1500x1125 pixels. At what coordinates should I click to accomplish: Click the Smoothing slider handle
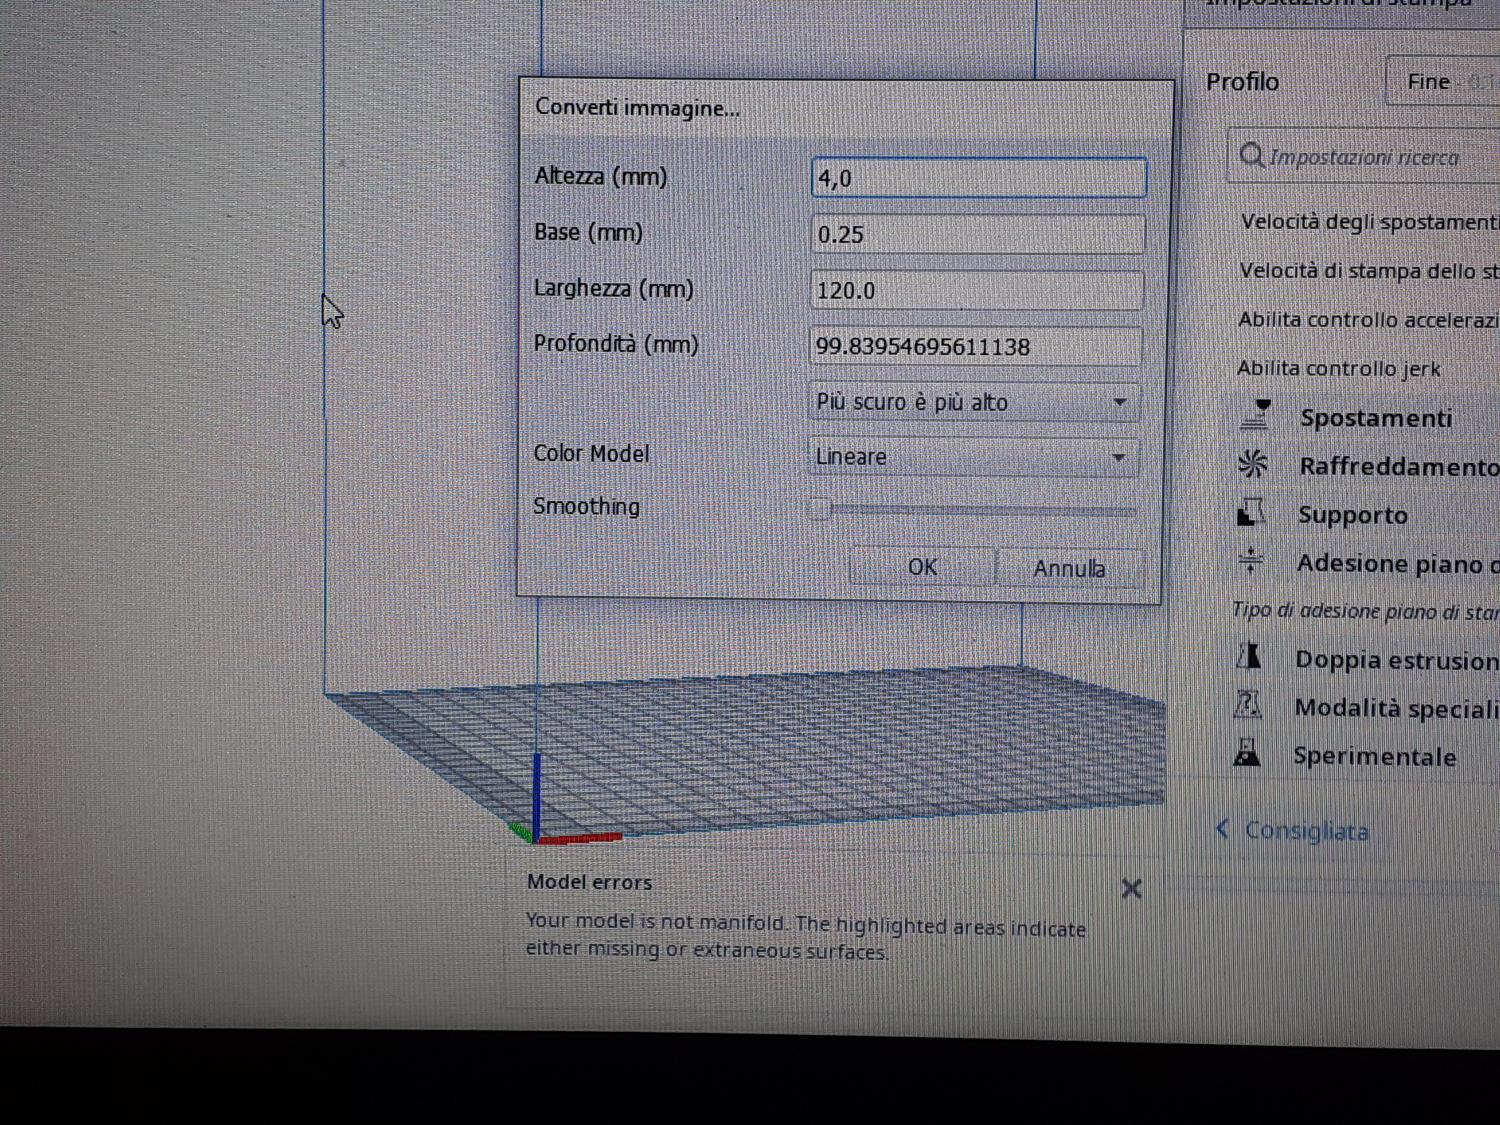[x=820, y=509]
